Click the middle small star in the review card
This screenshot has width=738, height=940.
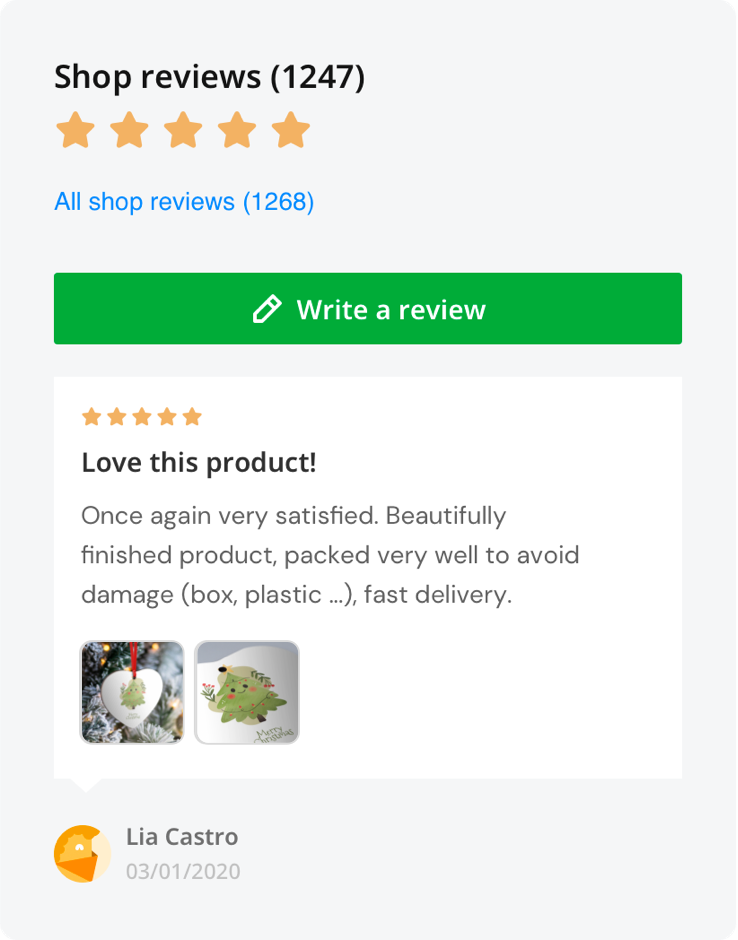(142, 417)
